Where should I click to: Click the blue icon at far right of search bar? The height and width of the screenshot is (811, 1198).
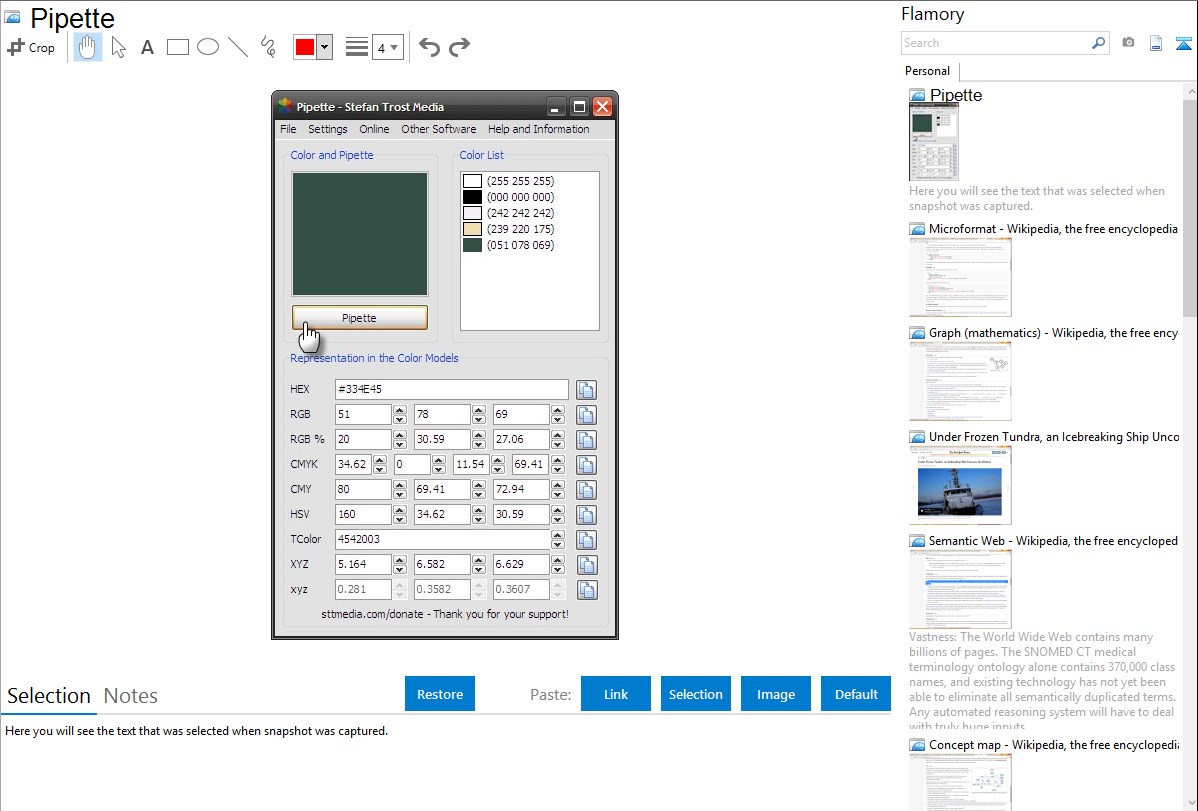point(1183,43)
